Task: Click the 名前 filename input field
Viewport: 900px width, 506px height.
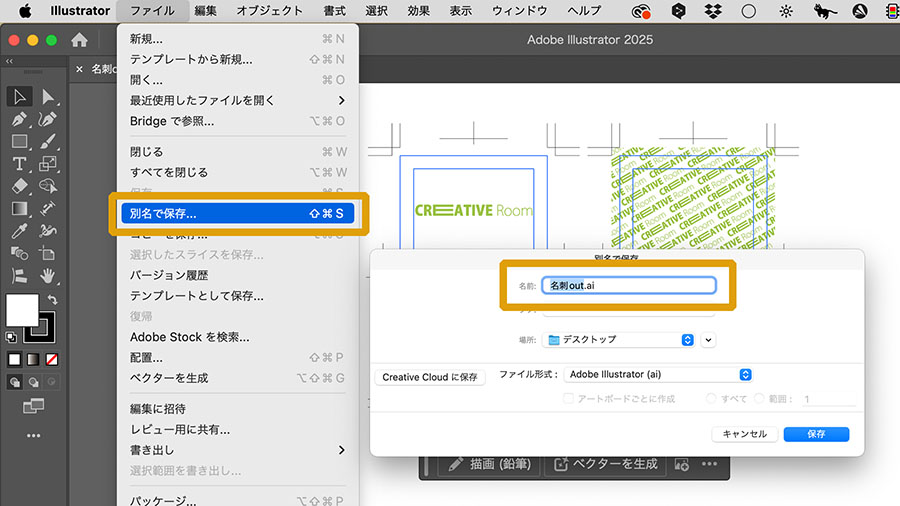Action: tap(629, 285)
